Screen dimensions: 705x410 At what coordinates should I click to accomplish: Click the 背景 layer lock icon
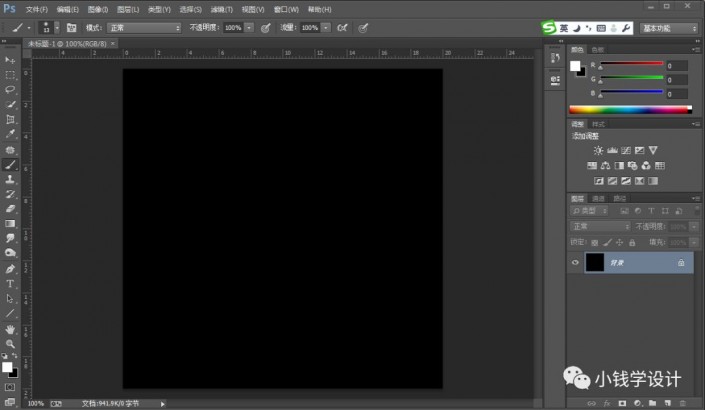click(681, 262)
